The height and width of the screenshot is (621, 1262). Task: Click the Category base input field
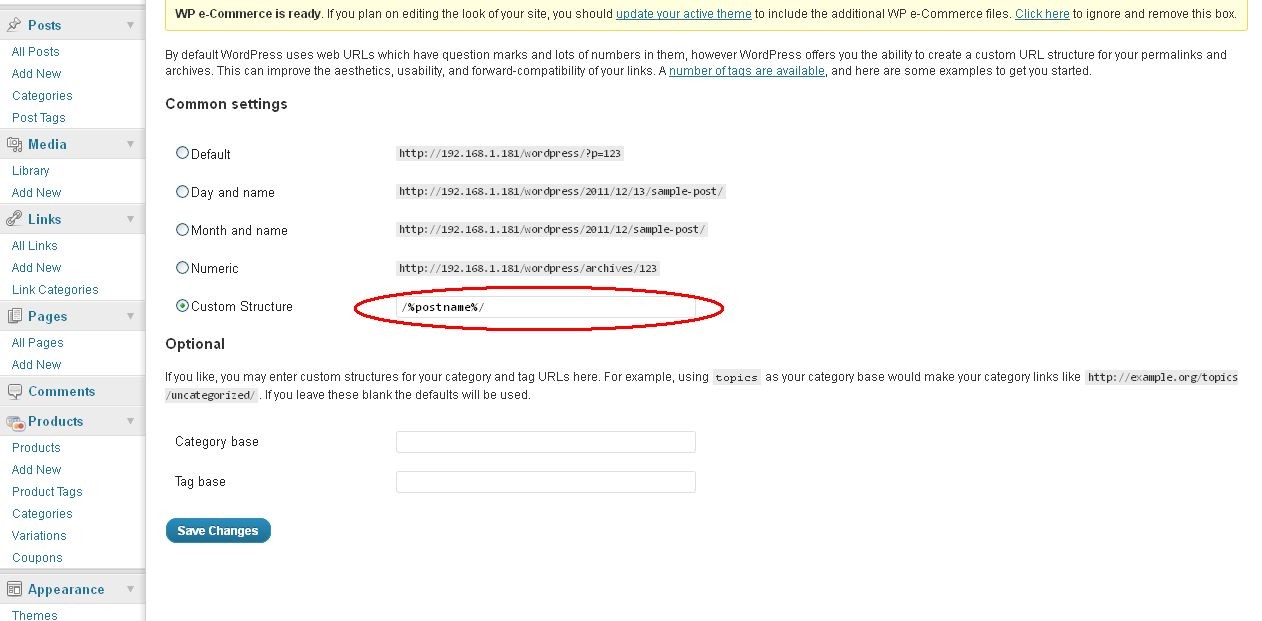point(546,442)
